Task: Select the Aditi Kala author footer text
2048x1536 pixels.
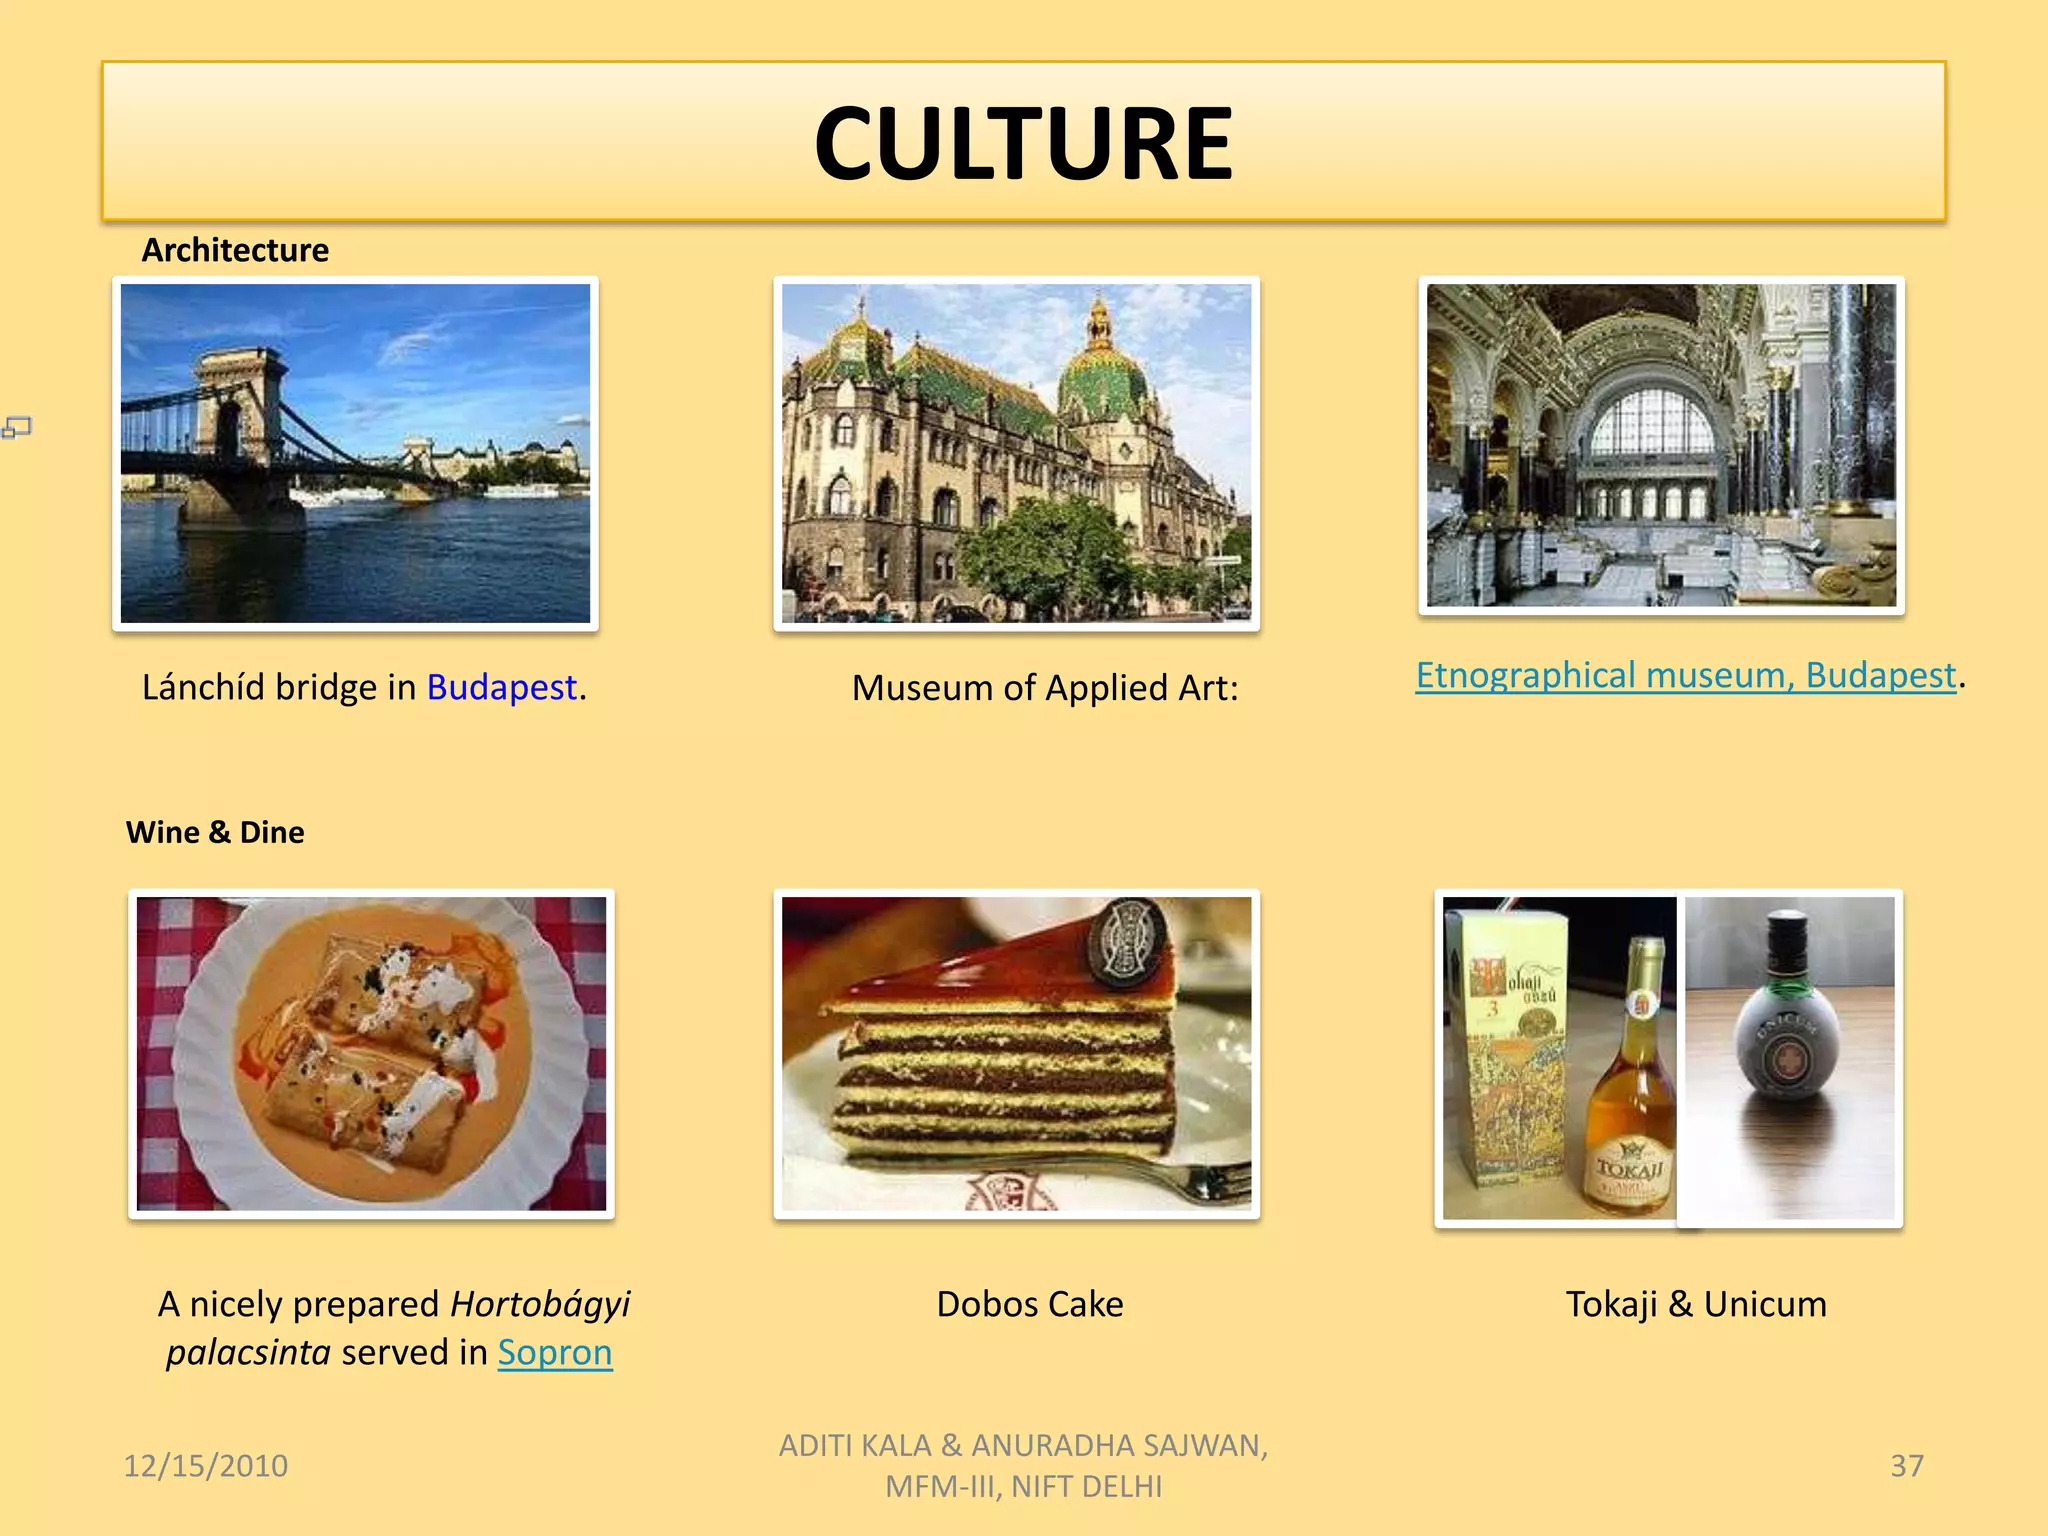Action: (1023, 1466)
